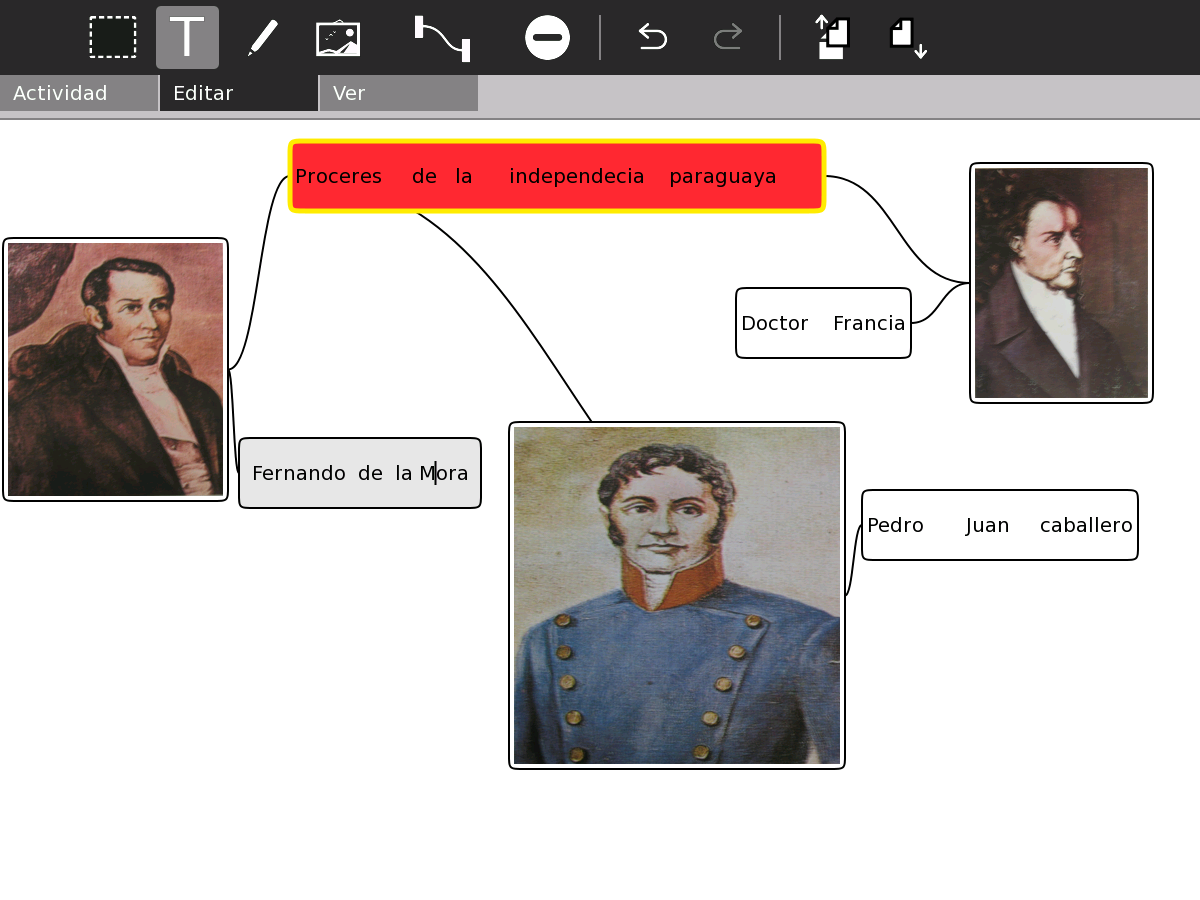1200x900 pixels.
Task: Click the paste page-down-arrow icon
Action: pyautogui.click(x=908, y=37)
